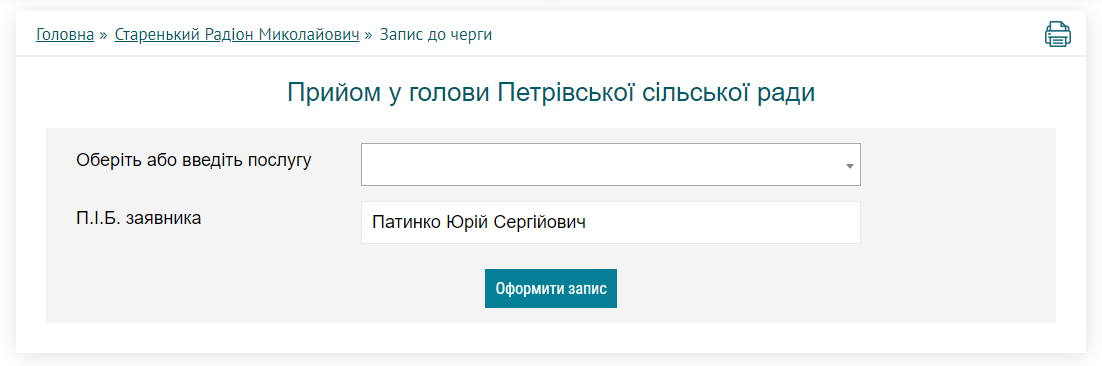The height and width of the screenshot is (366, 1102).
Task: Go to Старенький Радіон Миколайович page link
Action: (x=237, y=35)
